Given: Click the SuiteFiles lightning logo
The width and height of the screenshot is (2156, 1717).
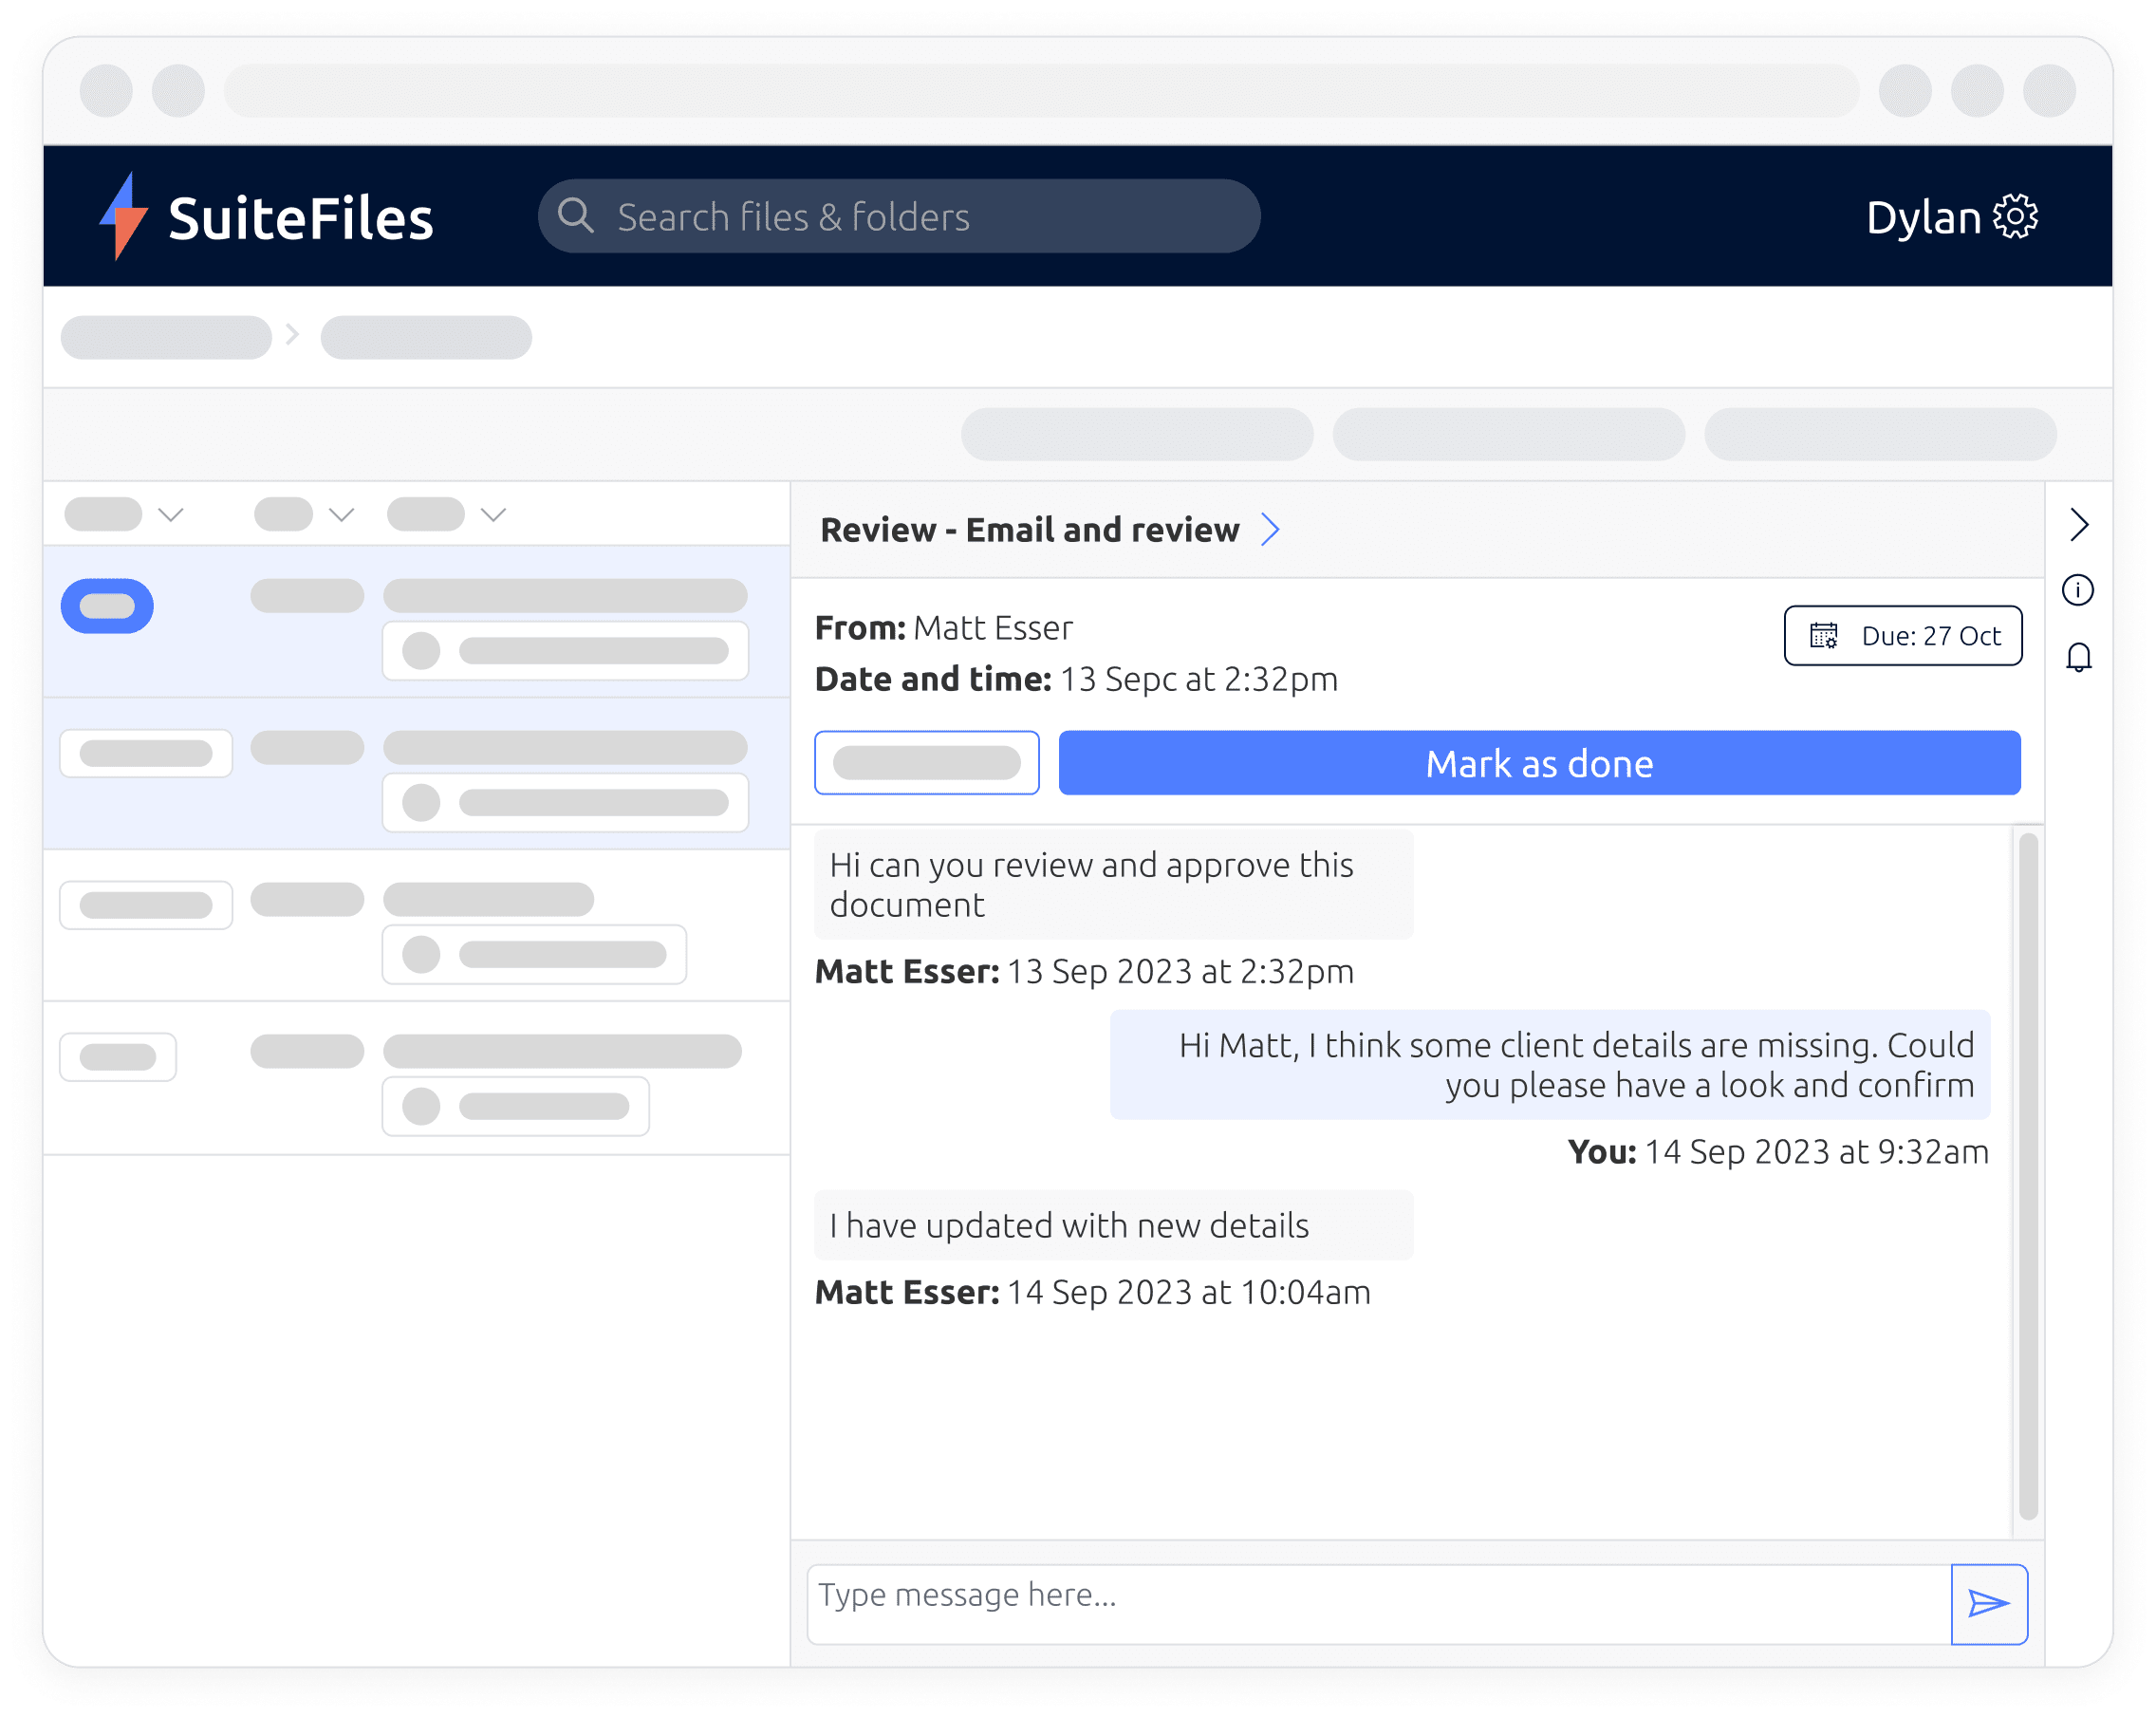Looking at the screenshot, I should [x=124, y=216].
